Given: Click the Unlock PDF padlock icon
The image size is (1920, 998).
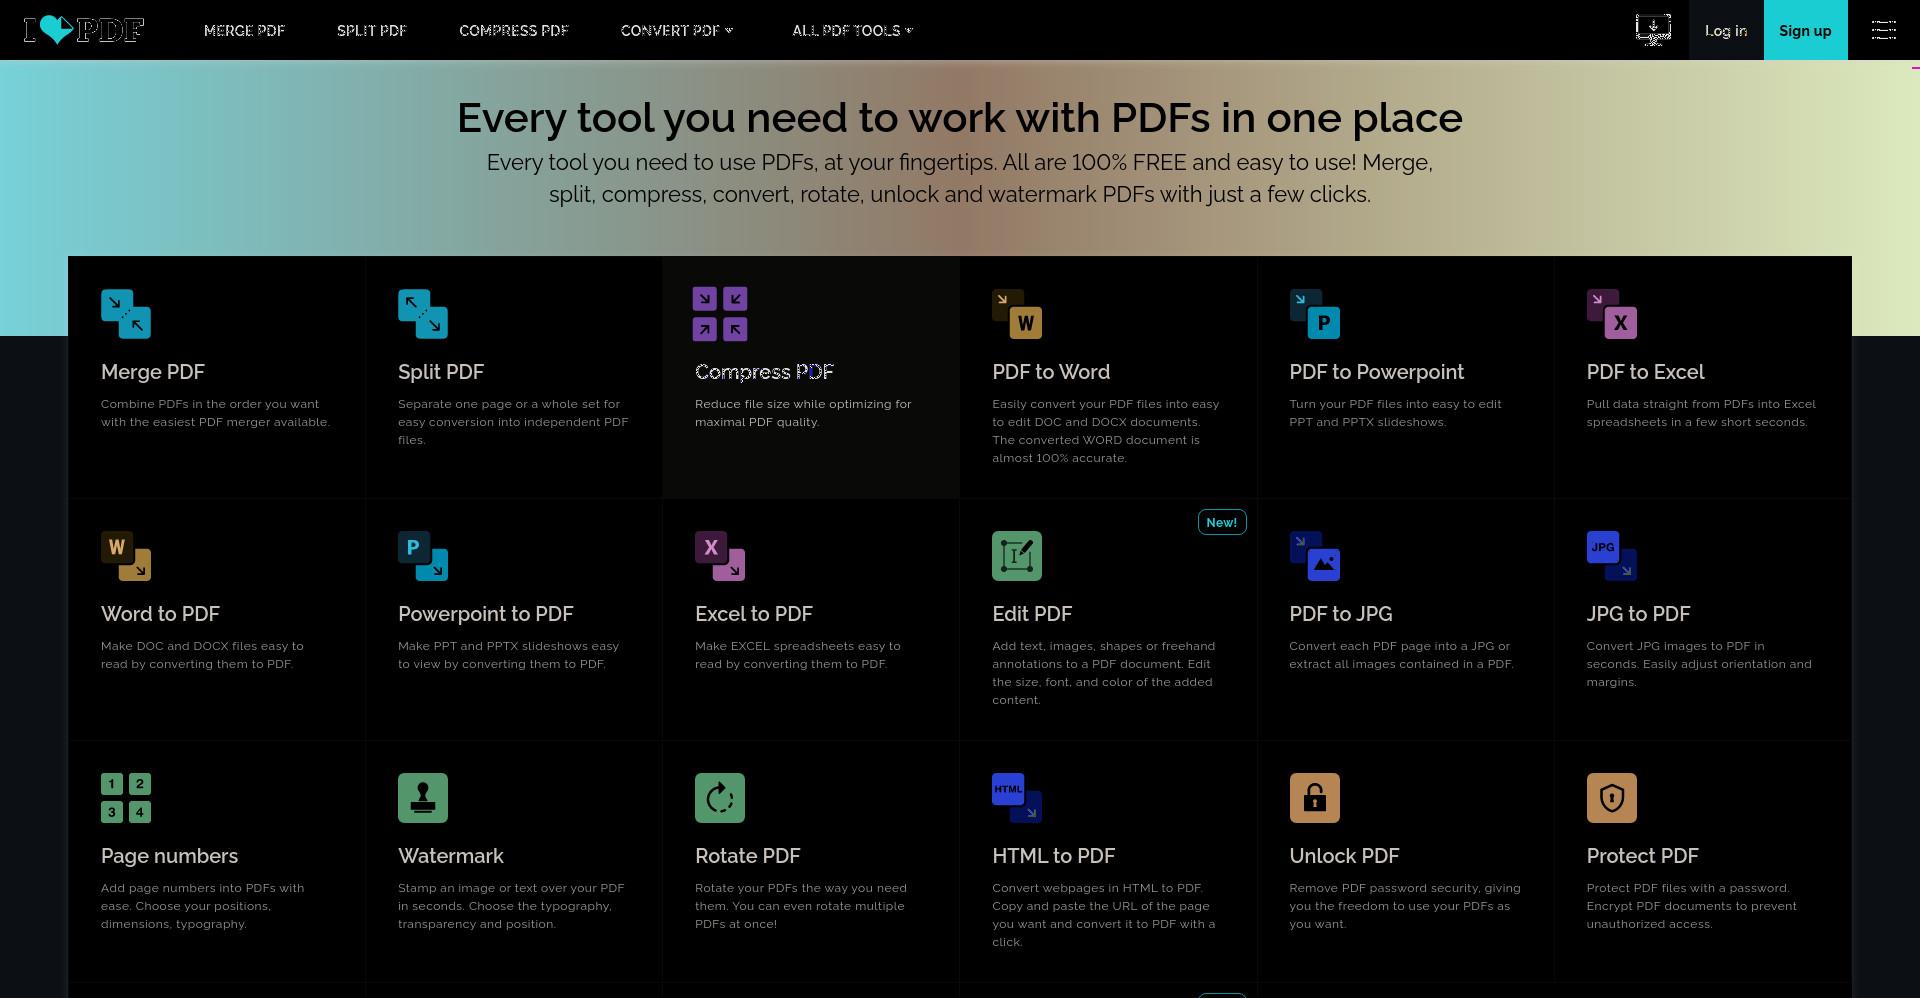Looking at the screenshot, I should point(1314,798).
